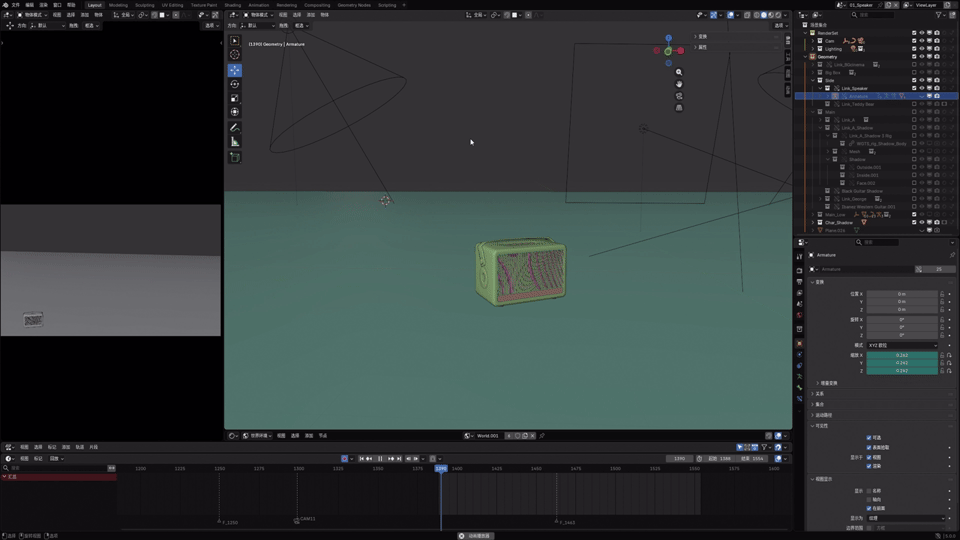
Task: Collapse the Geometry collection in outliner
Action: [x=806, y=57]
